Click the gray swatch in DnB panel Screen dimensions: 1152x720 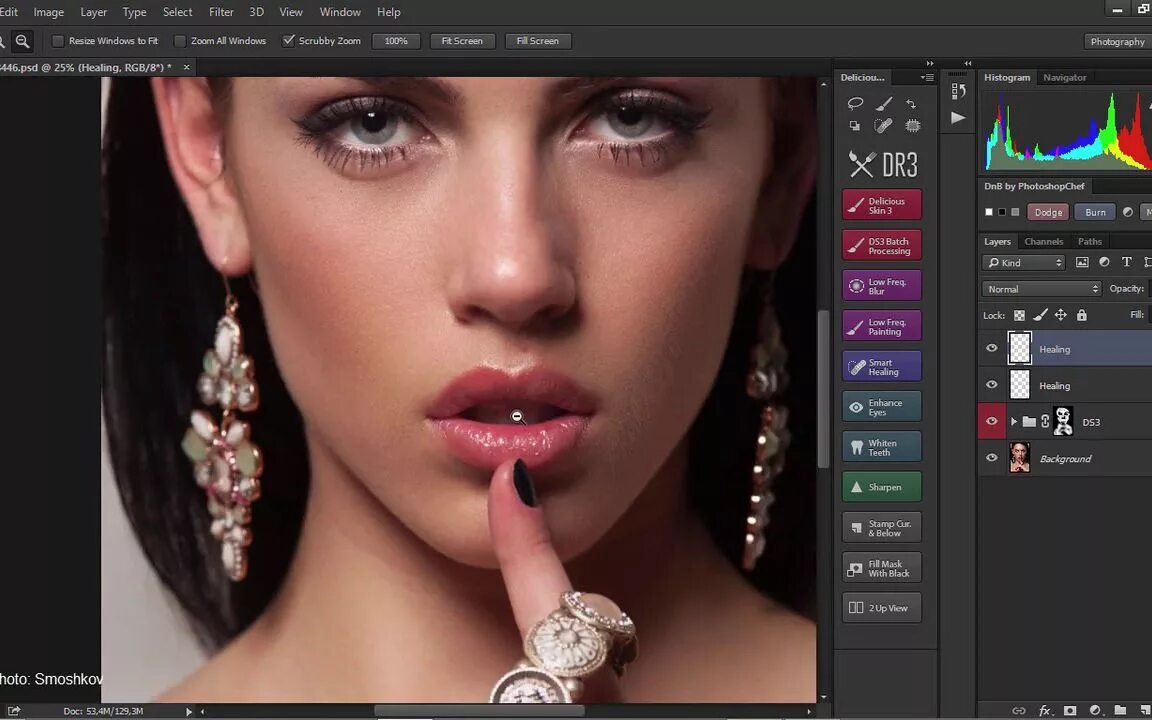click(1015, 212)
